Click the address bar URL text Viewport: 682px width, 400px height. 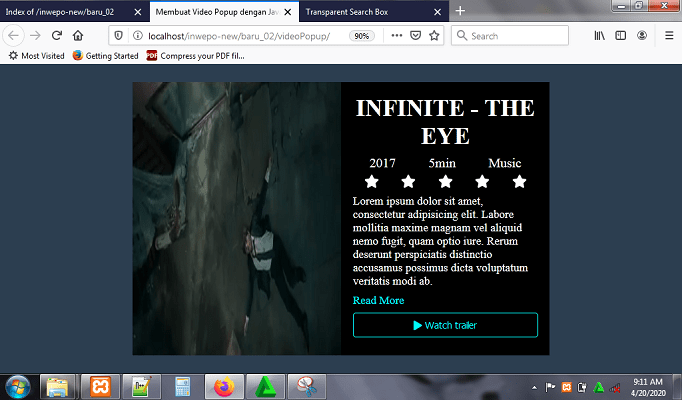(x=239, y=36)
